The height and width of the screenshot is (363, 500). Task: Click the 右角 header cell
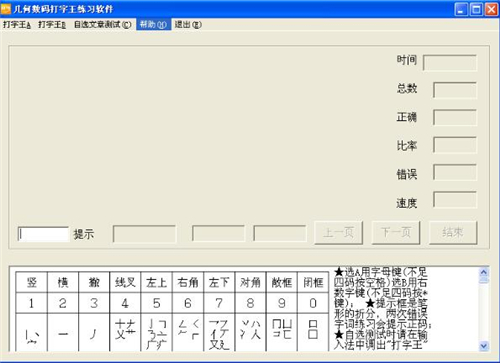[188, 283]
